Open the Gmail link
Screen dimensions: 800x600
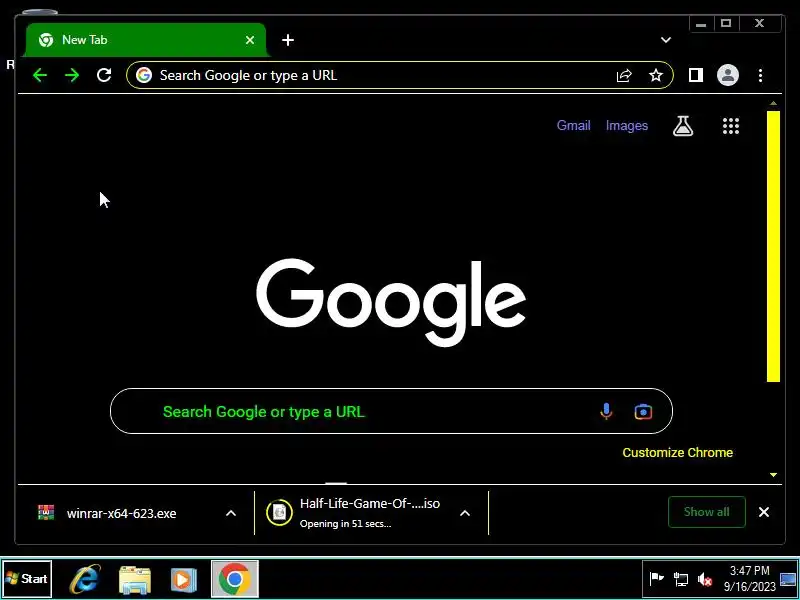573,126
